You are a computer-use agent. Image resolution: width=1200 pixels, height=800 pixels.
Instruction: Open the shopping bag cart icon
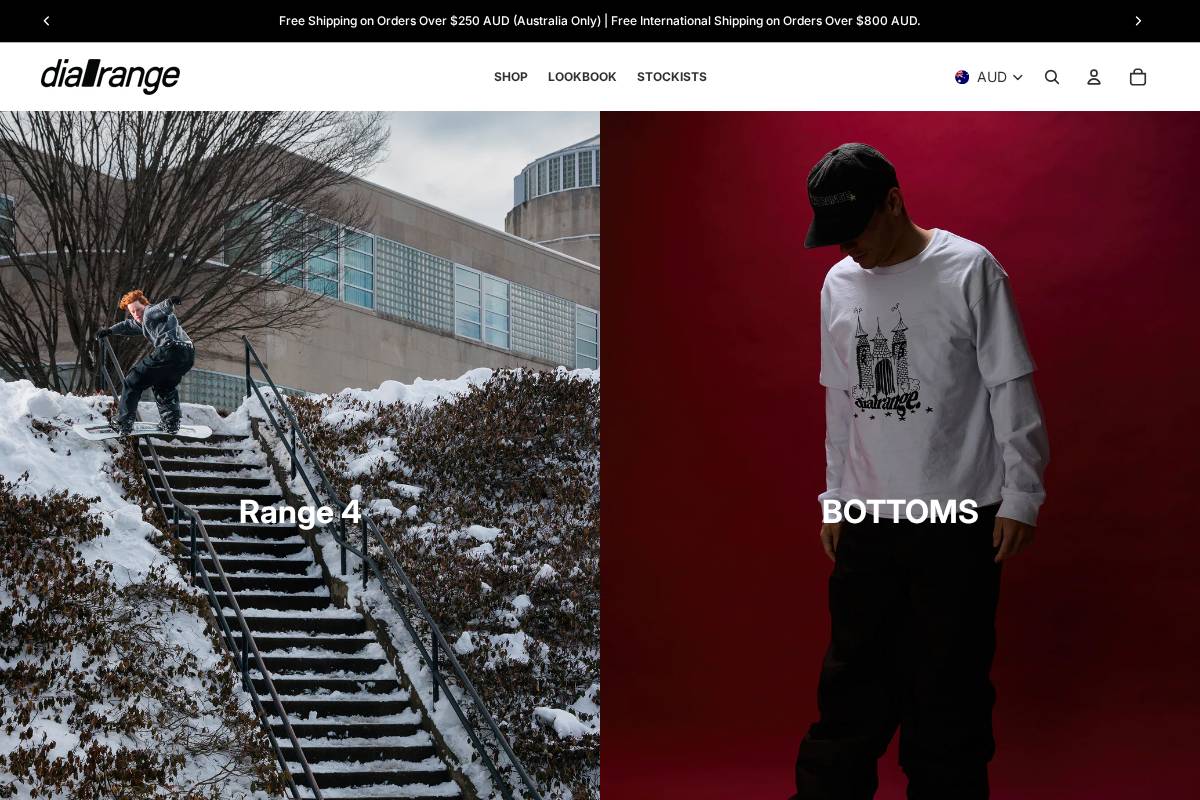[x=1138, y=77]
